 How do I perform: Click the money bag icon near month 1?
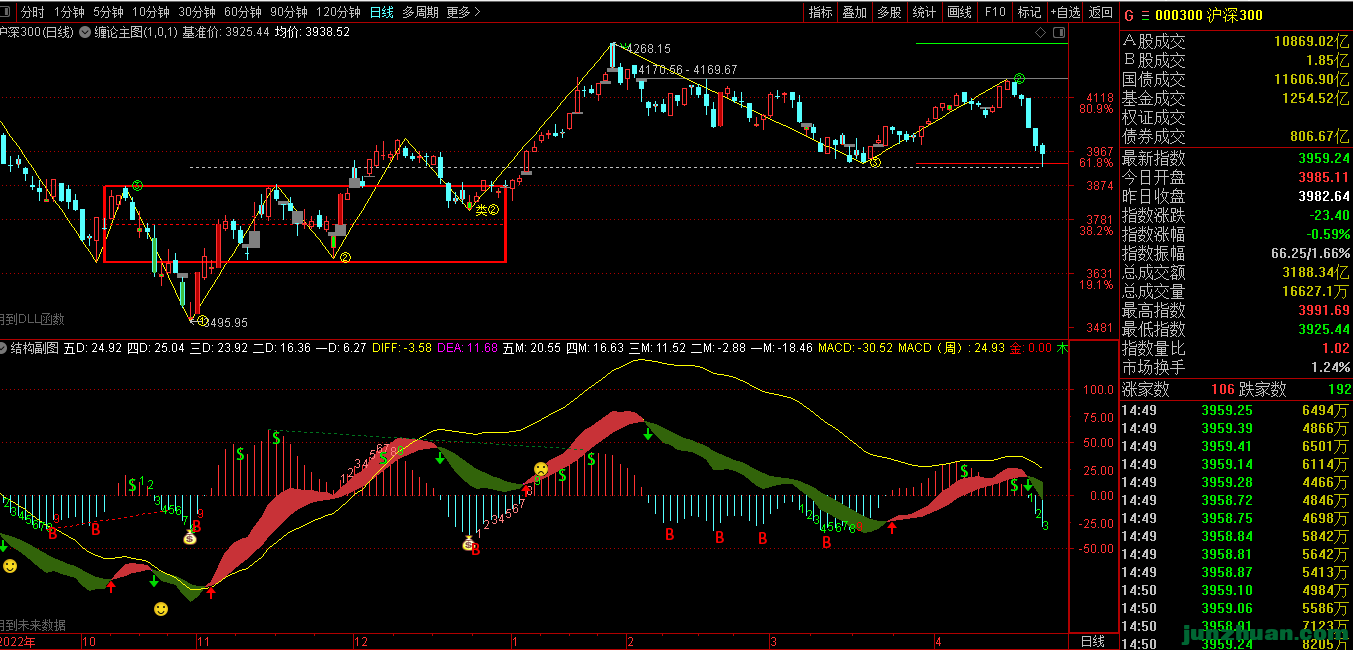coord(468,544)
